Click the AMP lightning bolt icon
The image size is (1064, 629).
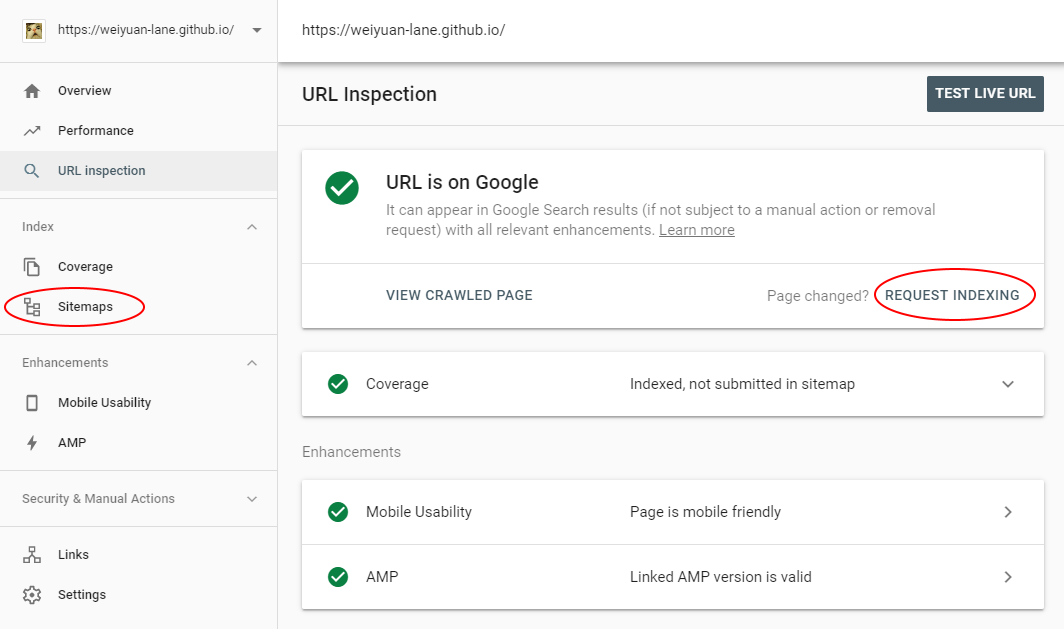(32, 443)
